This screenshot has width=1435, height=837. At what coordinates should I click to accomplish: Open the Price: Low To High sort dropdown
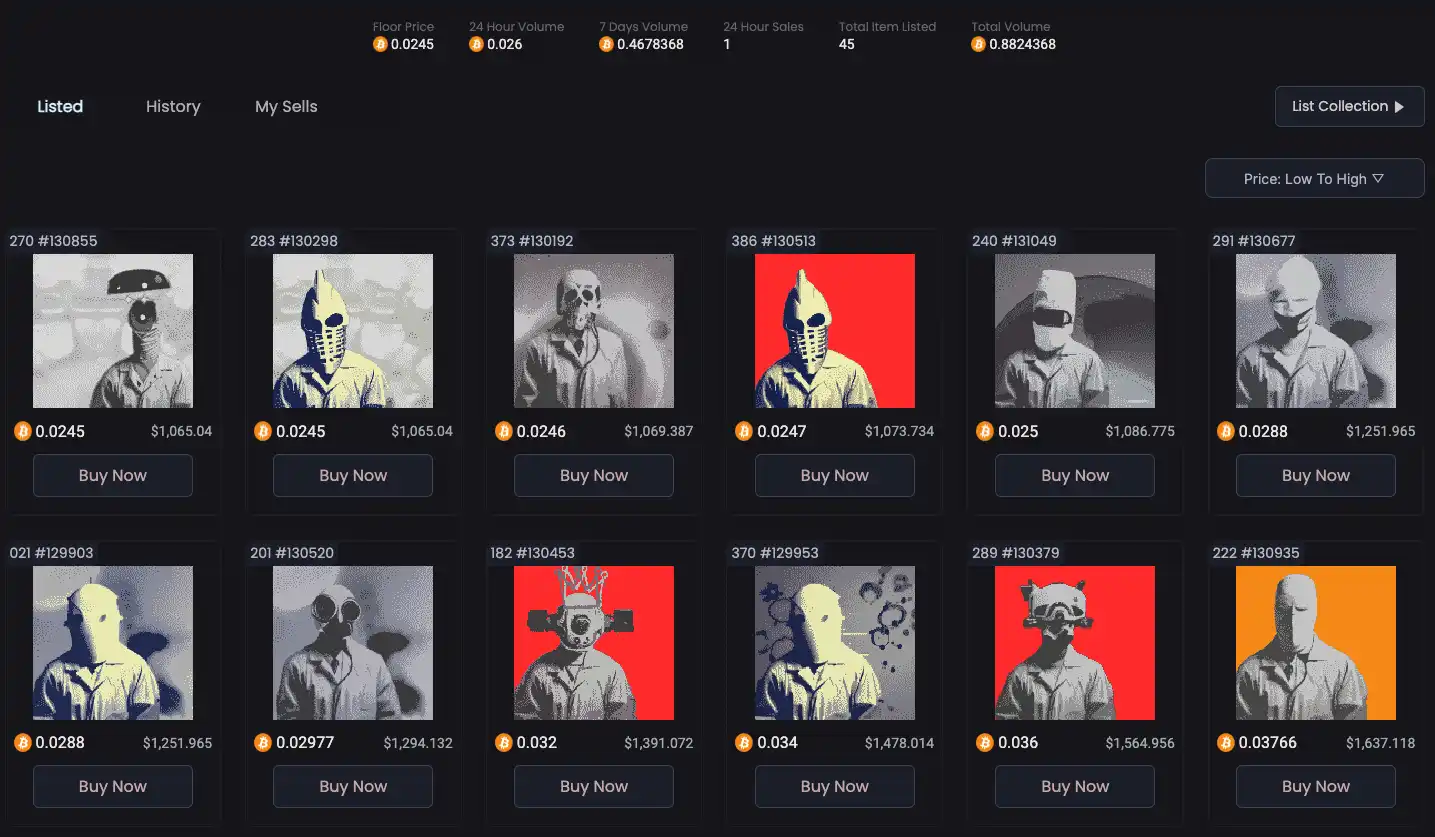(1314, 178)
